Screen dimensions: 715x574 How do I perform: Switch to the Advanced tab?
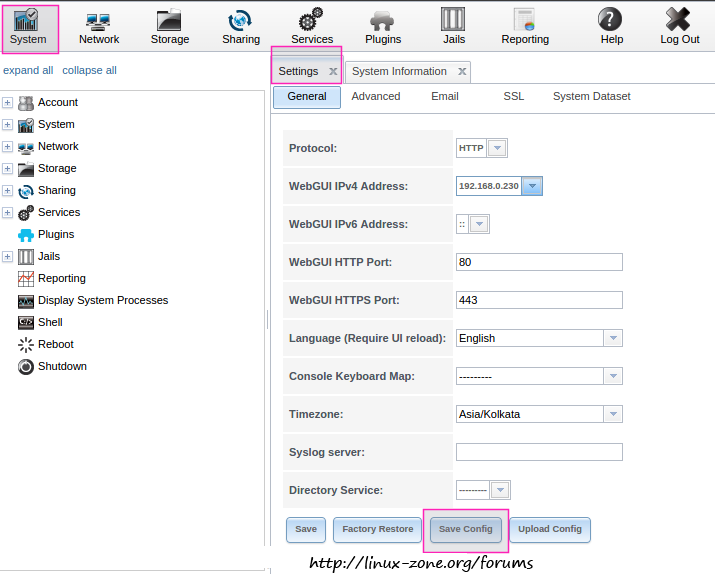[x=375, y=96]
